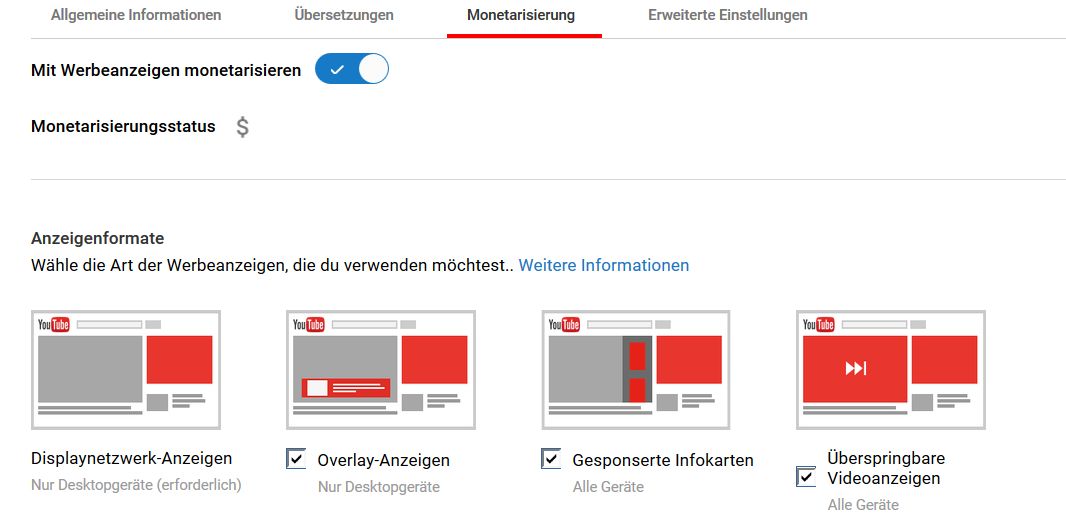Click the Gesponserte Infokarten label text
The height and width of the screenshot is (530, 1066).
(x=662, y=460)
